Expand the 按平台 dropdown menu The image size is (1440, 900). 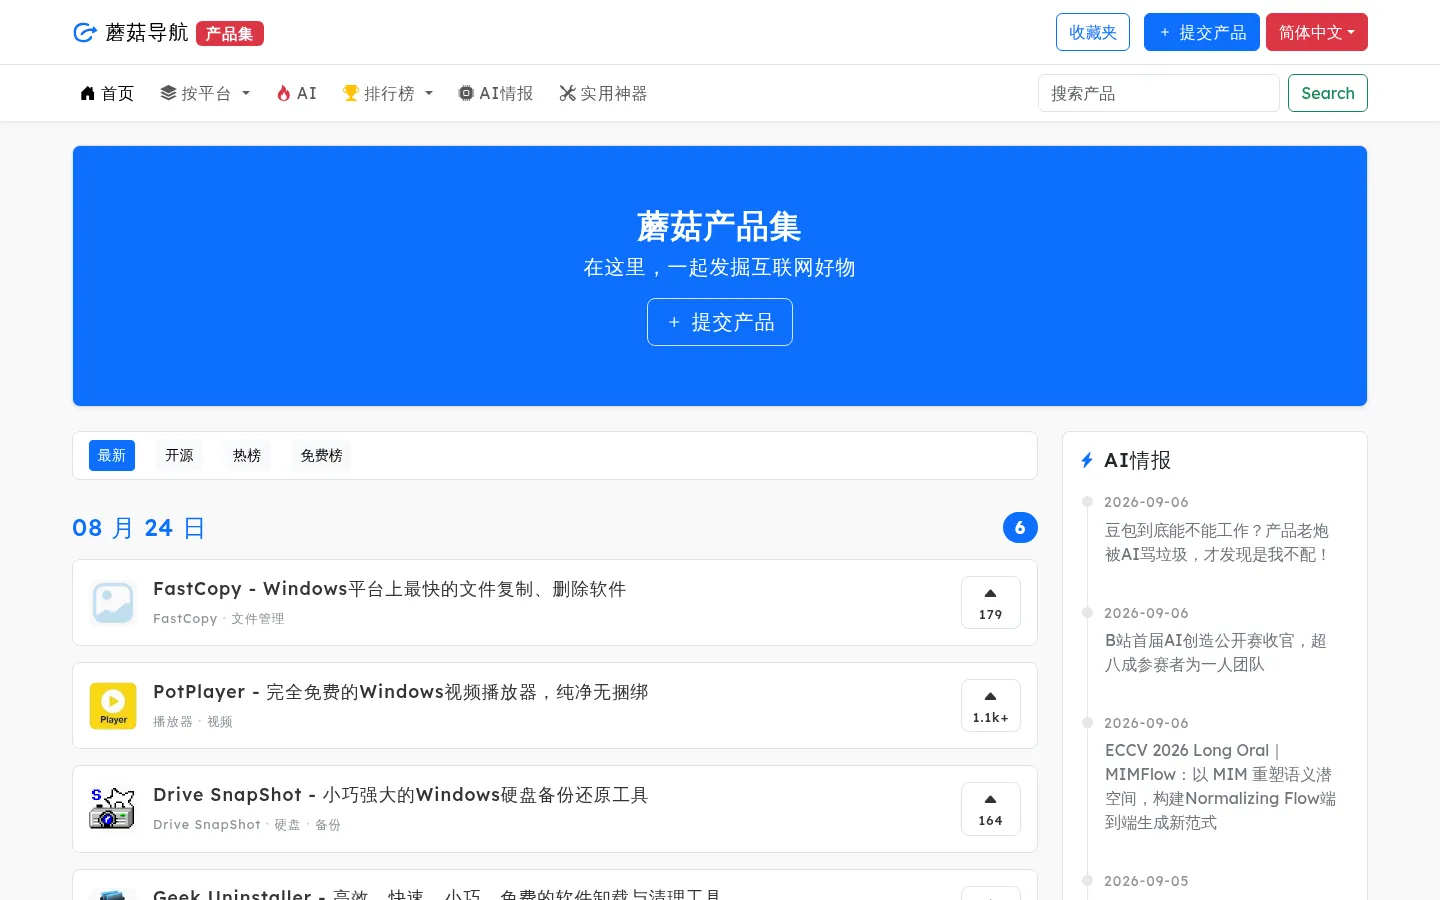tap(205, 93)
